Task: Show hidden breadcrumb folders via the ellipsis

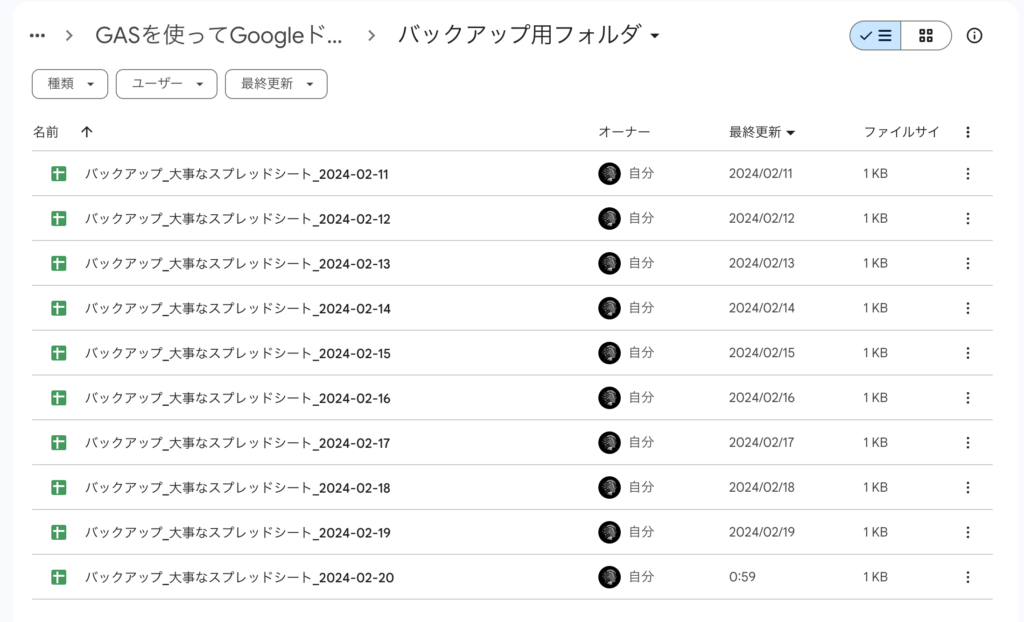Action: pos(38,36)
